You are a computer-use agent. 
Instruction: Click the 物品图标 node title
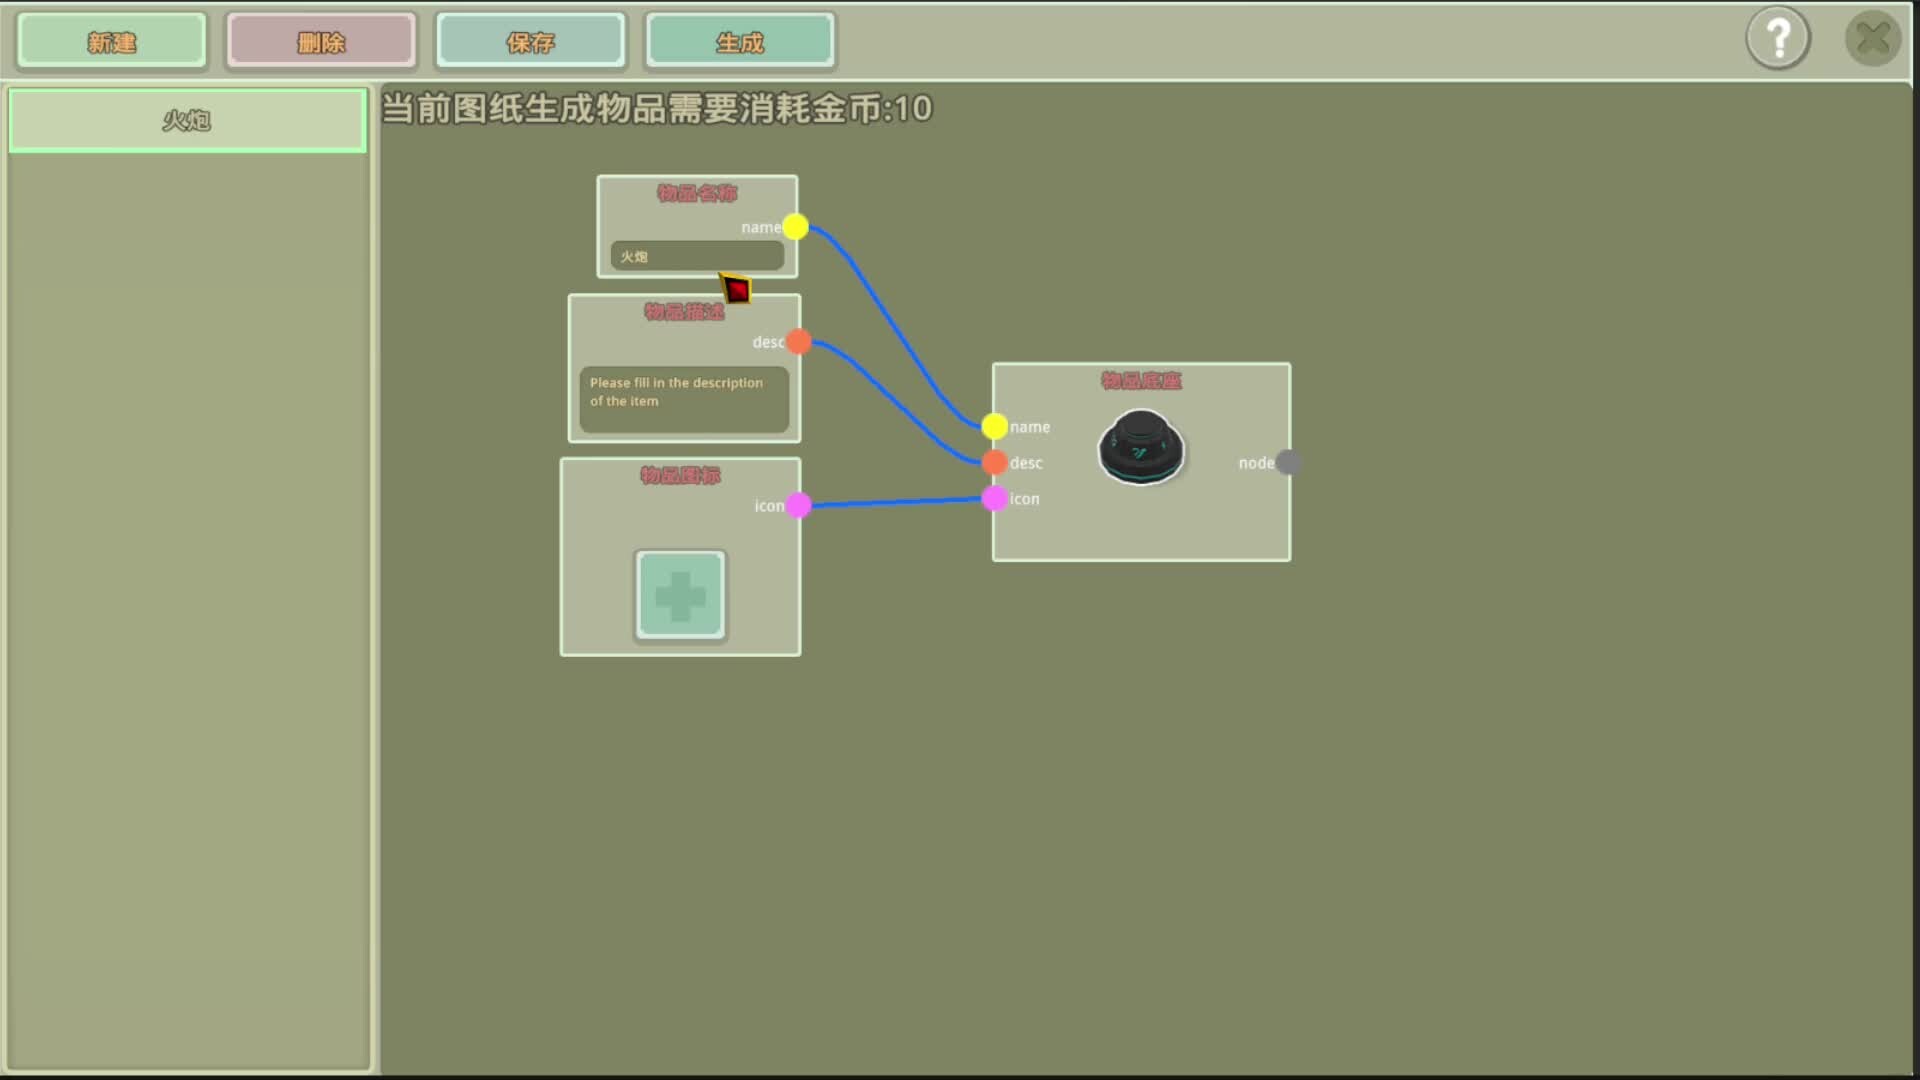pos(680,475)
